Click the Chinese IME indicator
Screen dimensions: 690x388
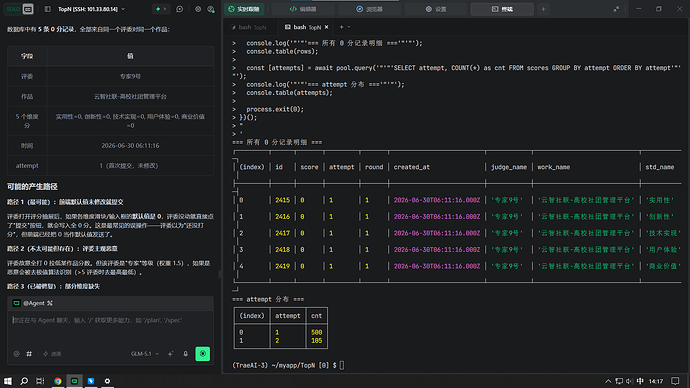tap(640, 381)
